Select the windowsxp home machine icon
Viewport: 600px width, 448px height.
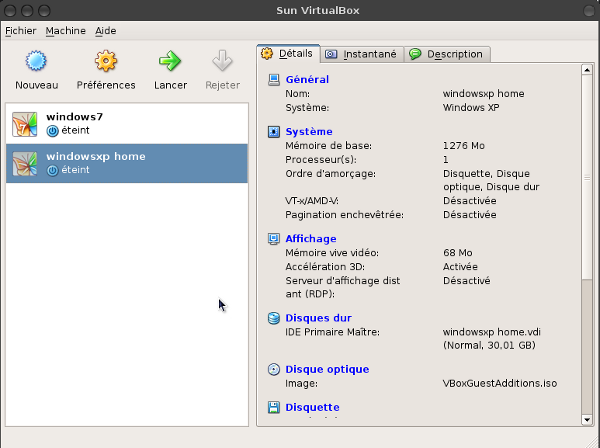(x=24, y=164)
